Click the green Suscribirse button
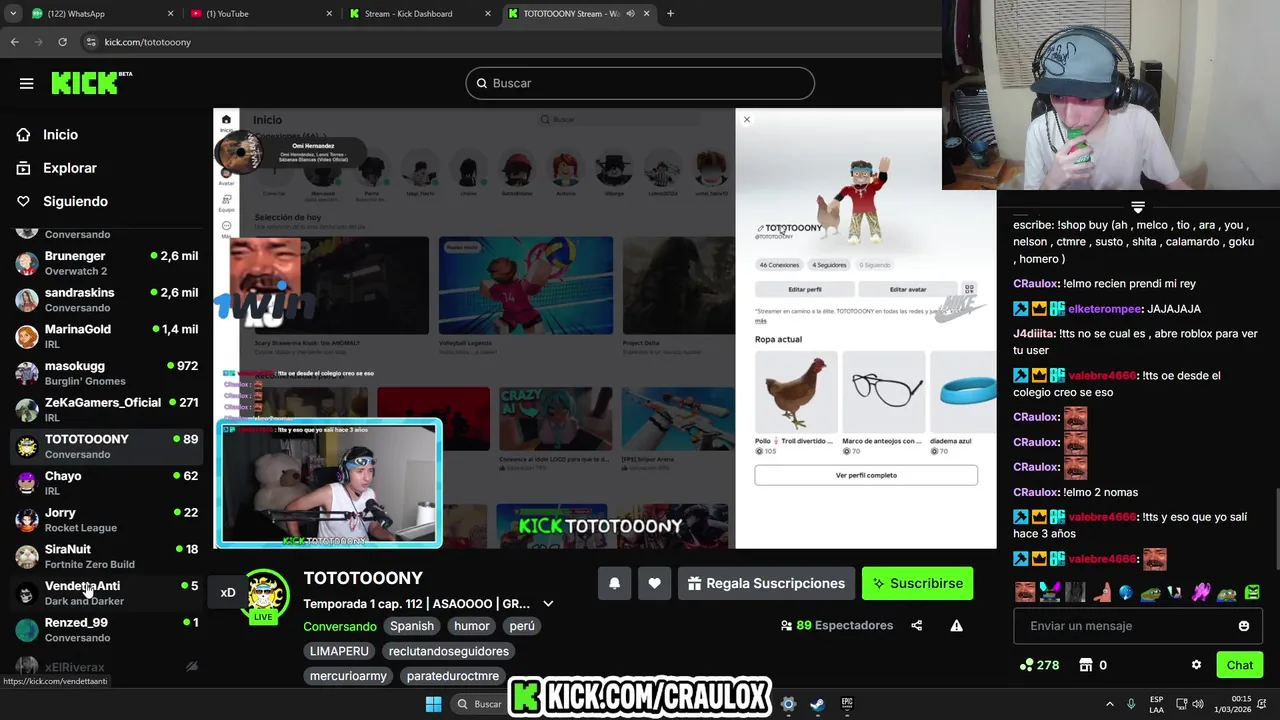This screenshot has height=720, width=1280. pyautogui.click(x=917, y=584)
